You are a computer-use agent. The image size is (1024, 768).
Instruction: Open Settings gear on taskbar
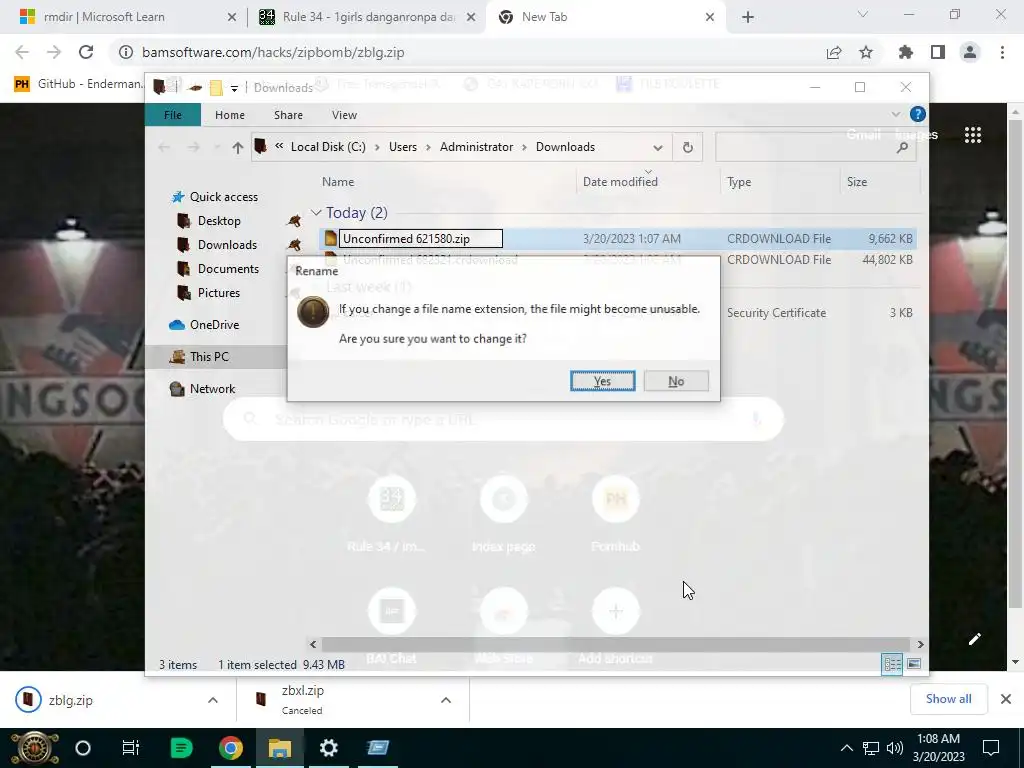[328, 748]
